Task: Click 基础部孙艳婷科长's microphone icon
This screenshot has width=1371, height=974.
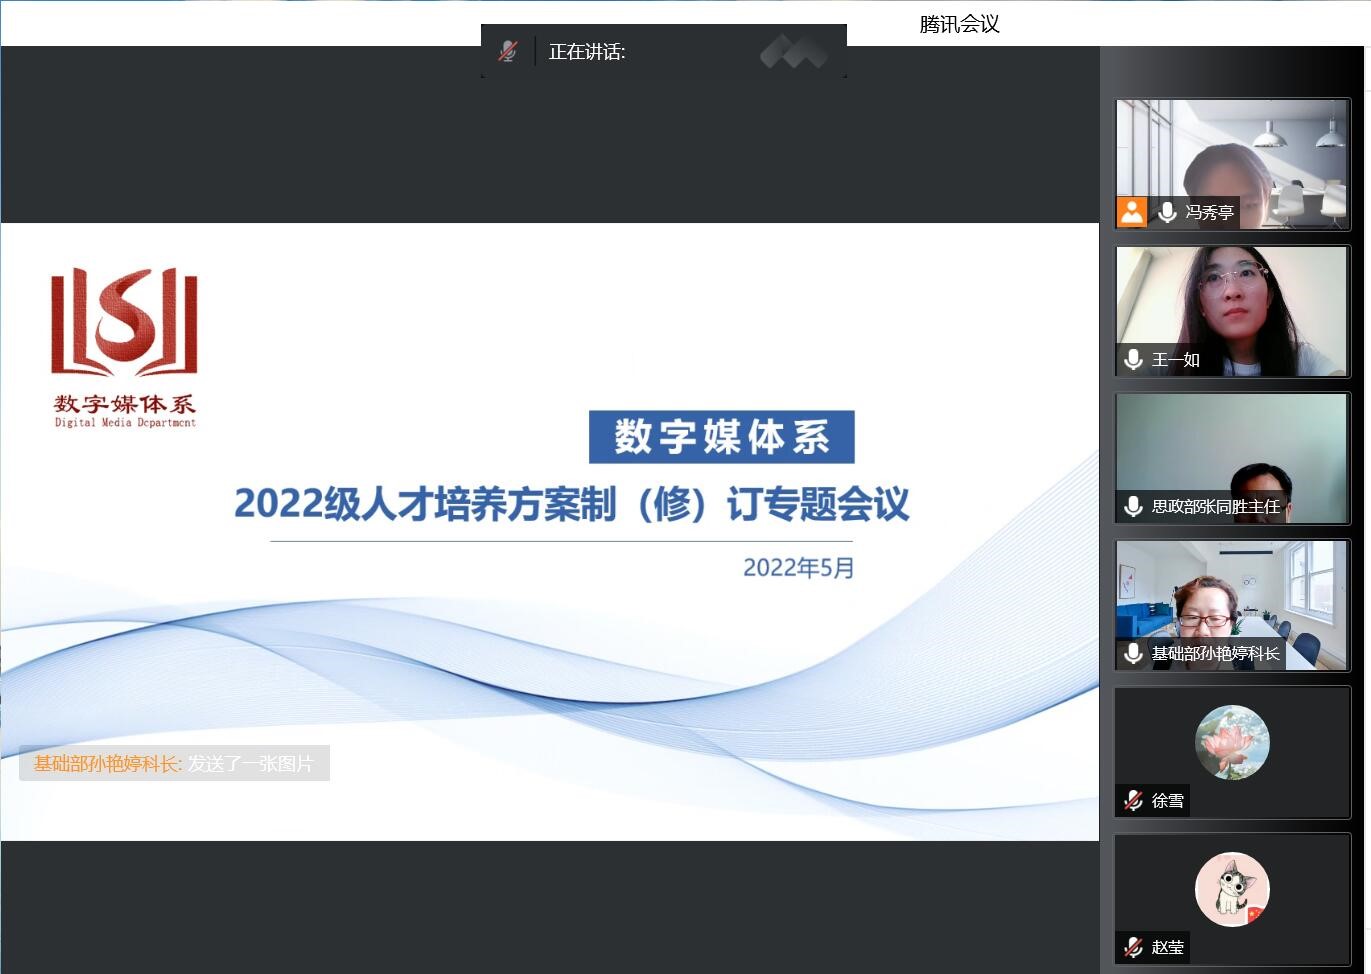Action: pos(1133,654)
